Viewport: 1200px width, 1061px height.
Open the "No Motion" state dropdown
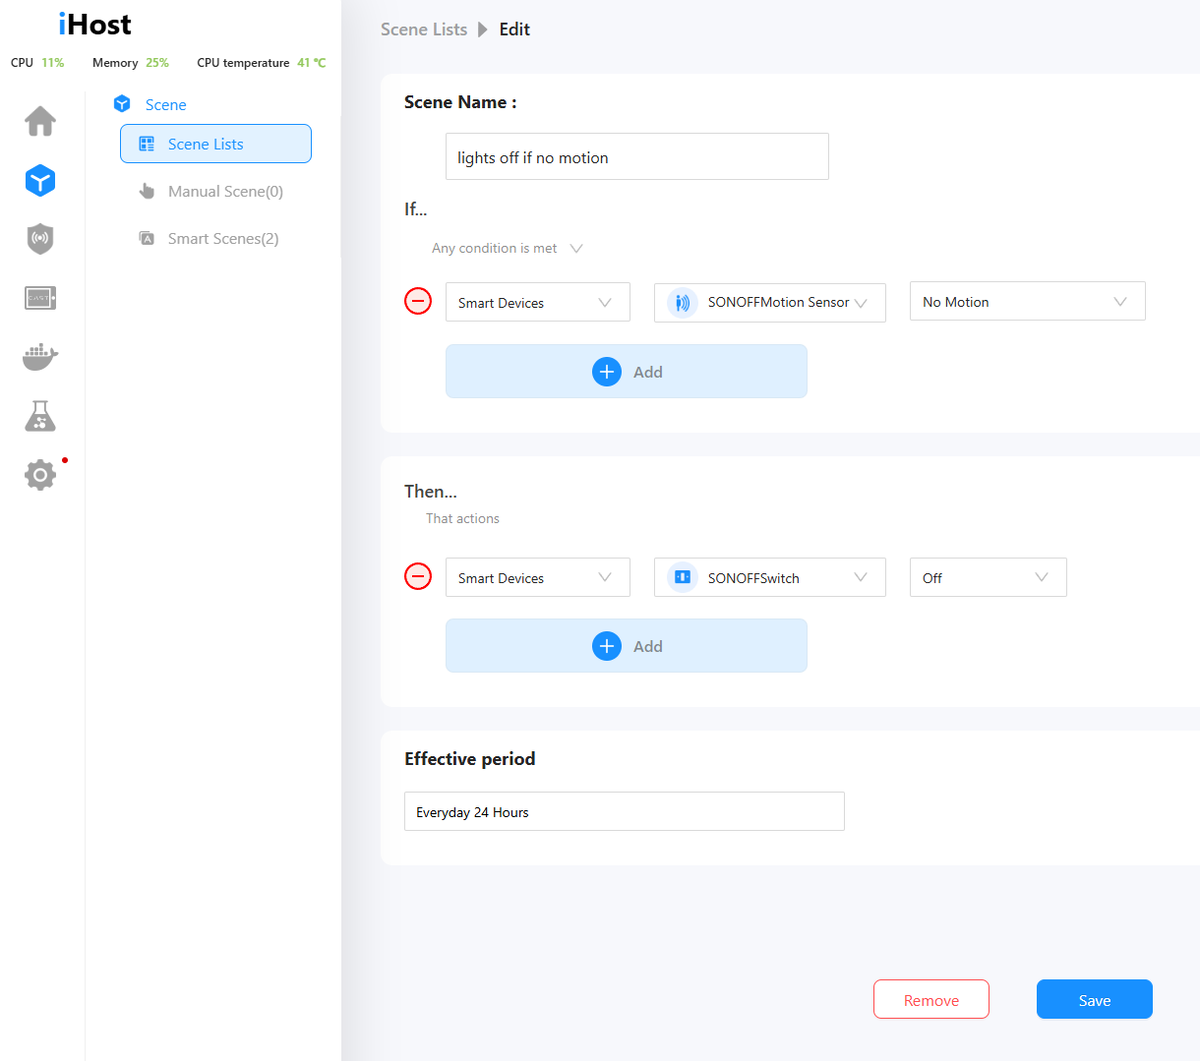[1027, 301]
